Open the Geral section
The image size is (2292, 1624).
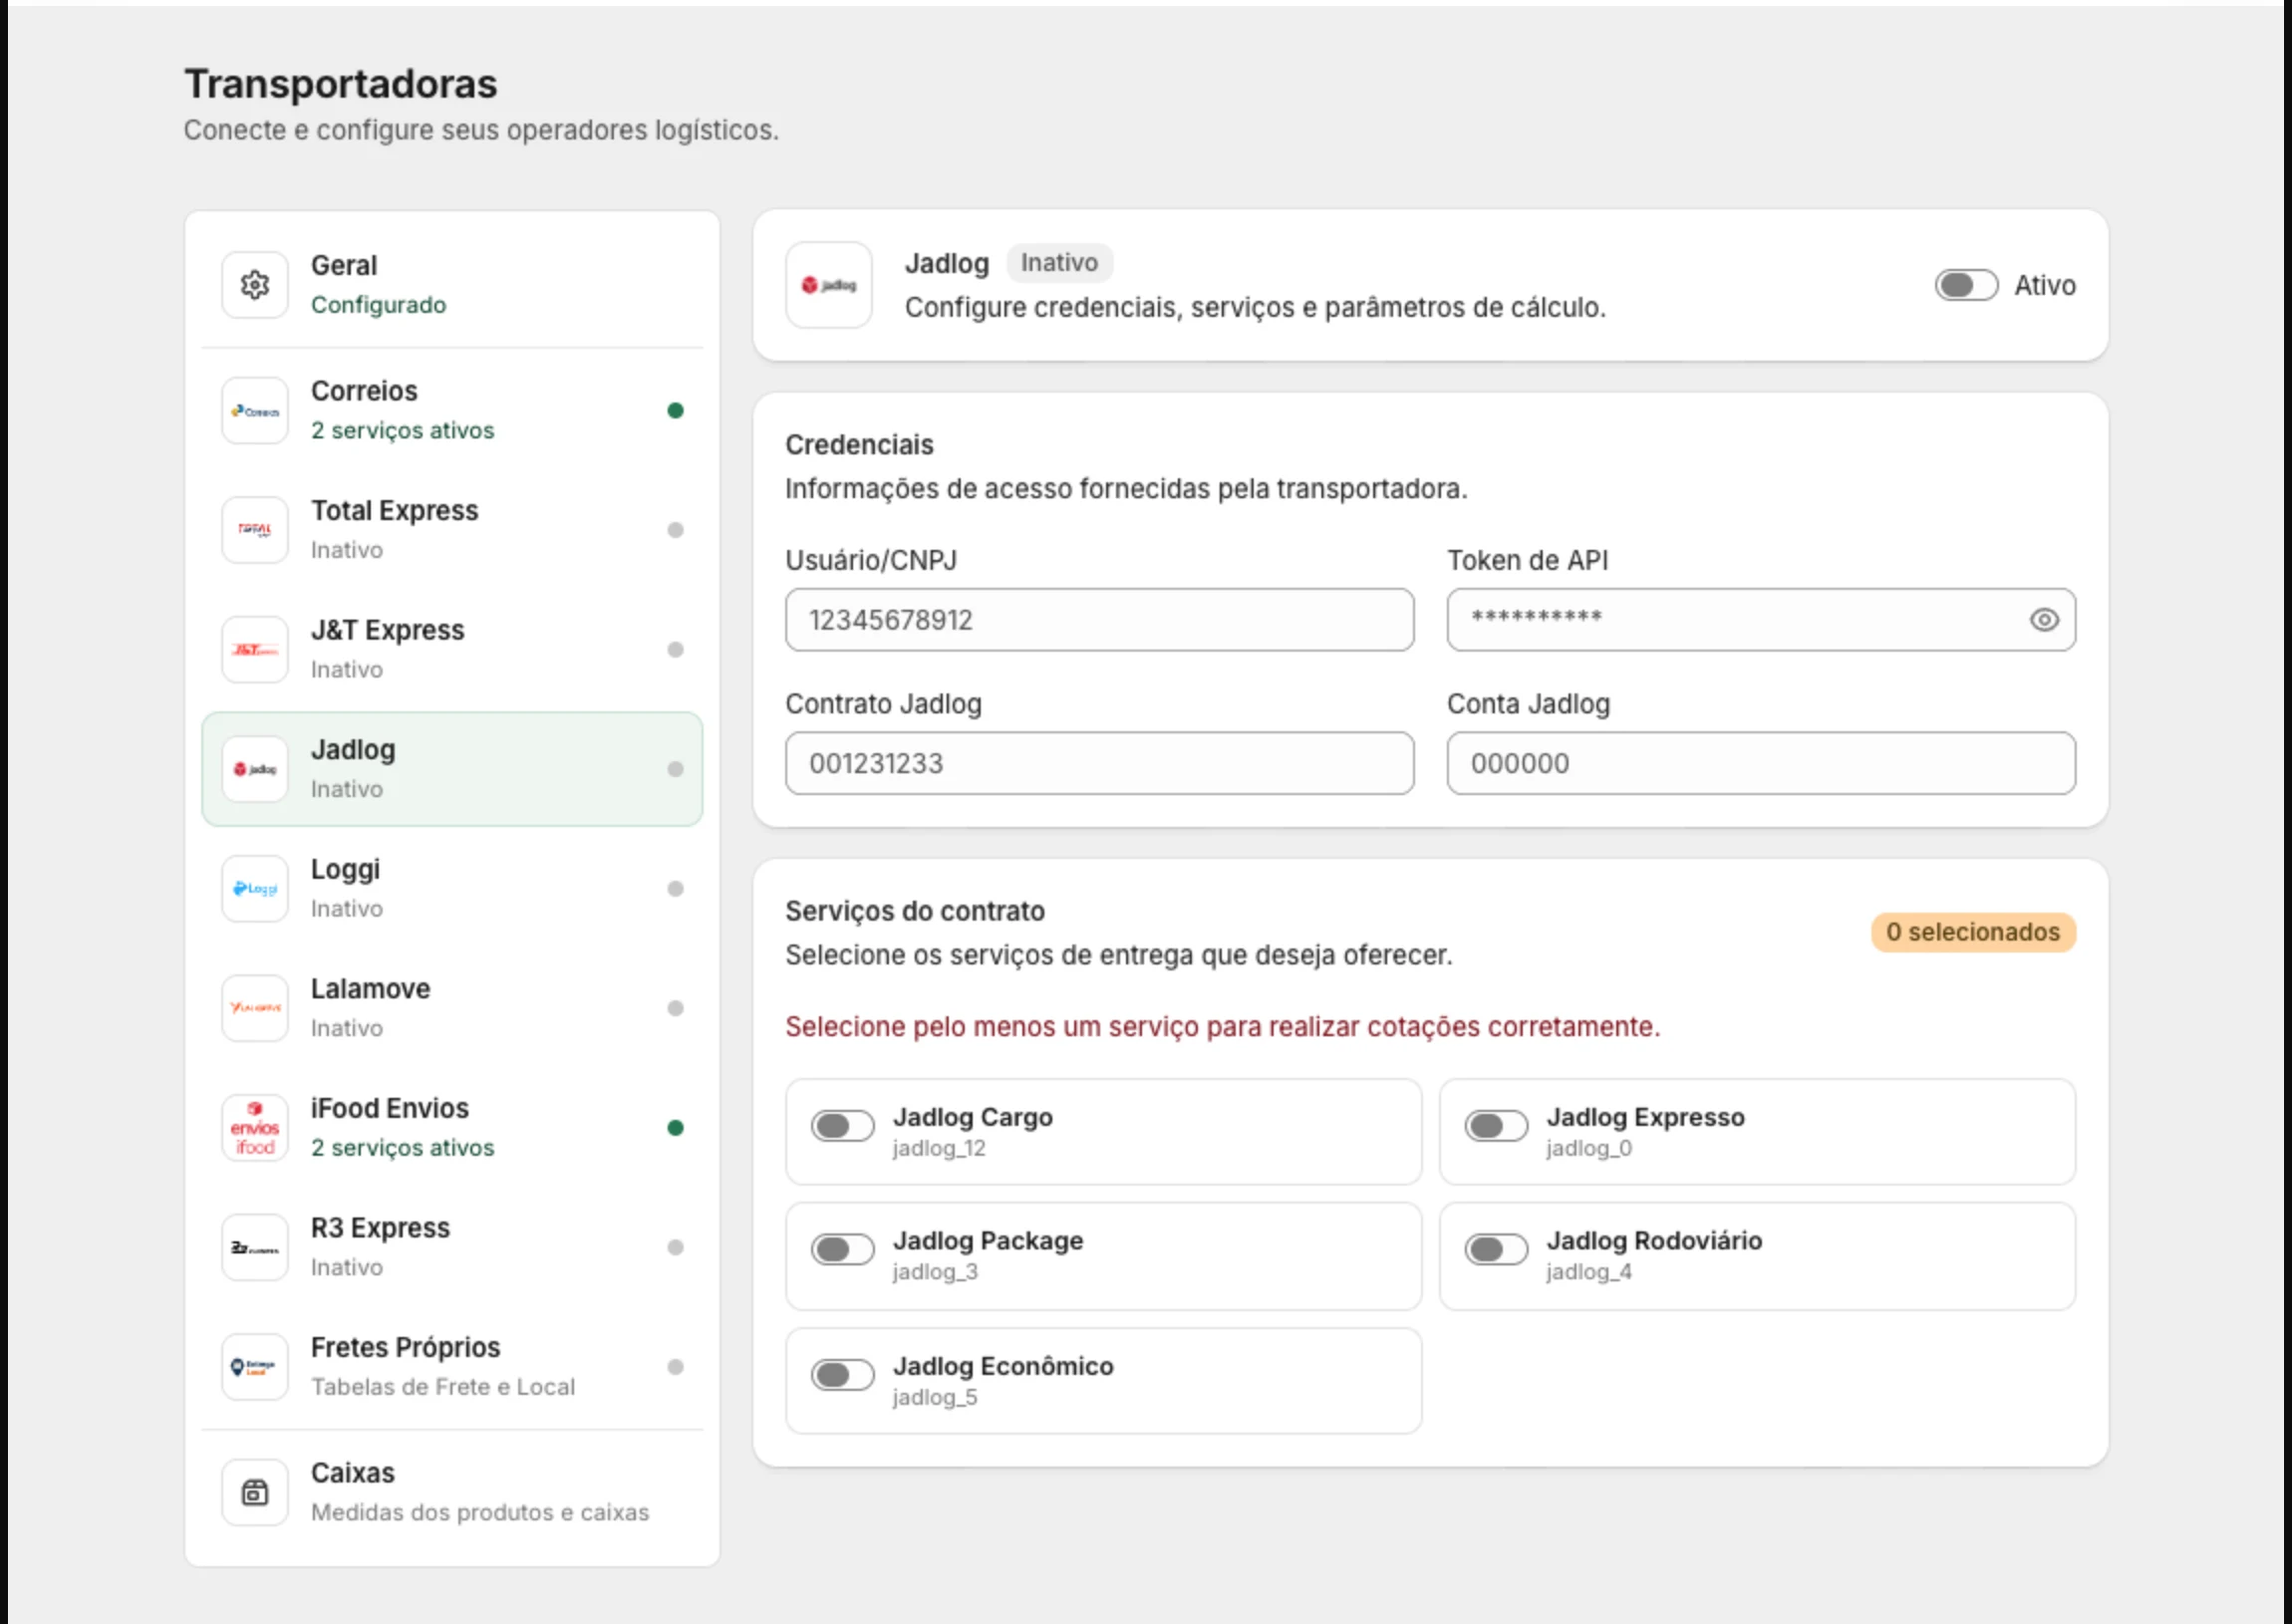click(x=452, y=285)
